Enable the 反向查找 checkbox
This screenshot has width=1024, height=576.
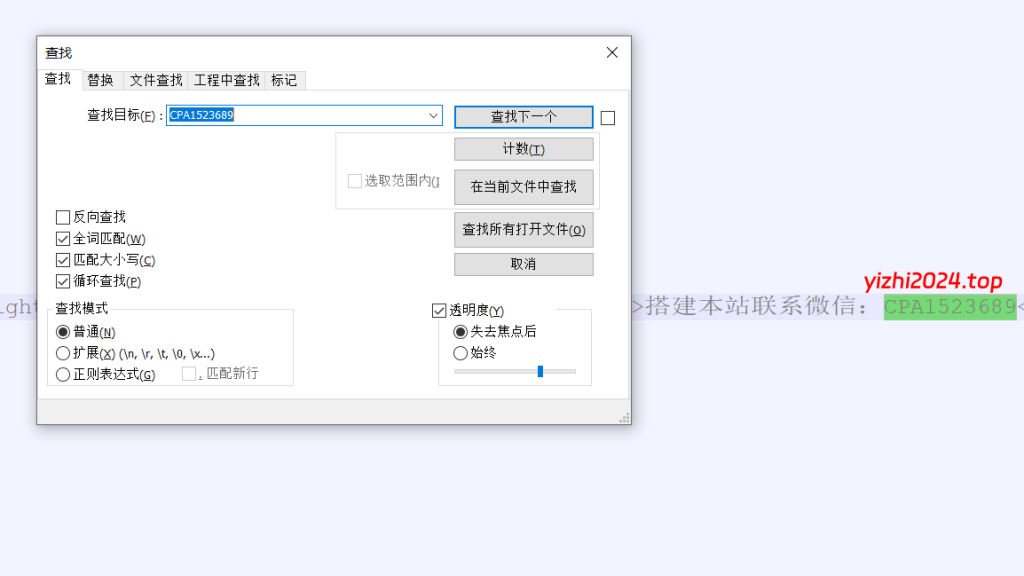coord(63,217)
